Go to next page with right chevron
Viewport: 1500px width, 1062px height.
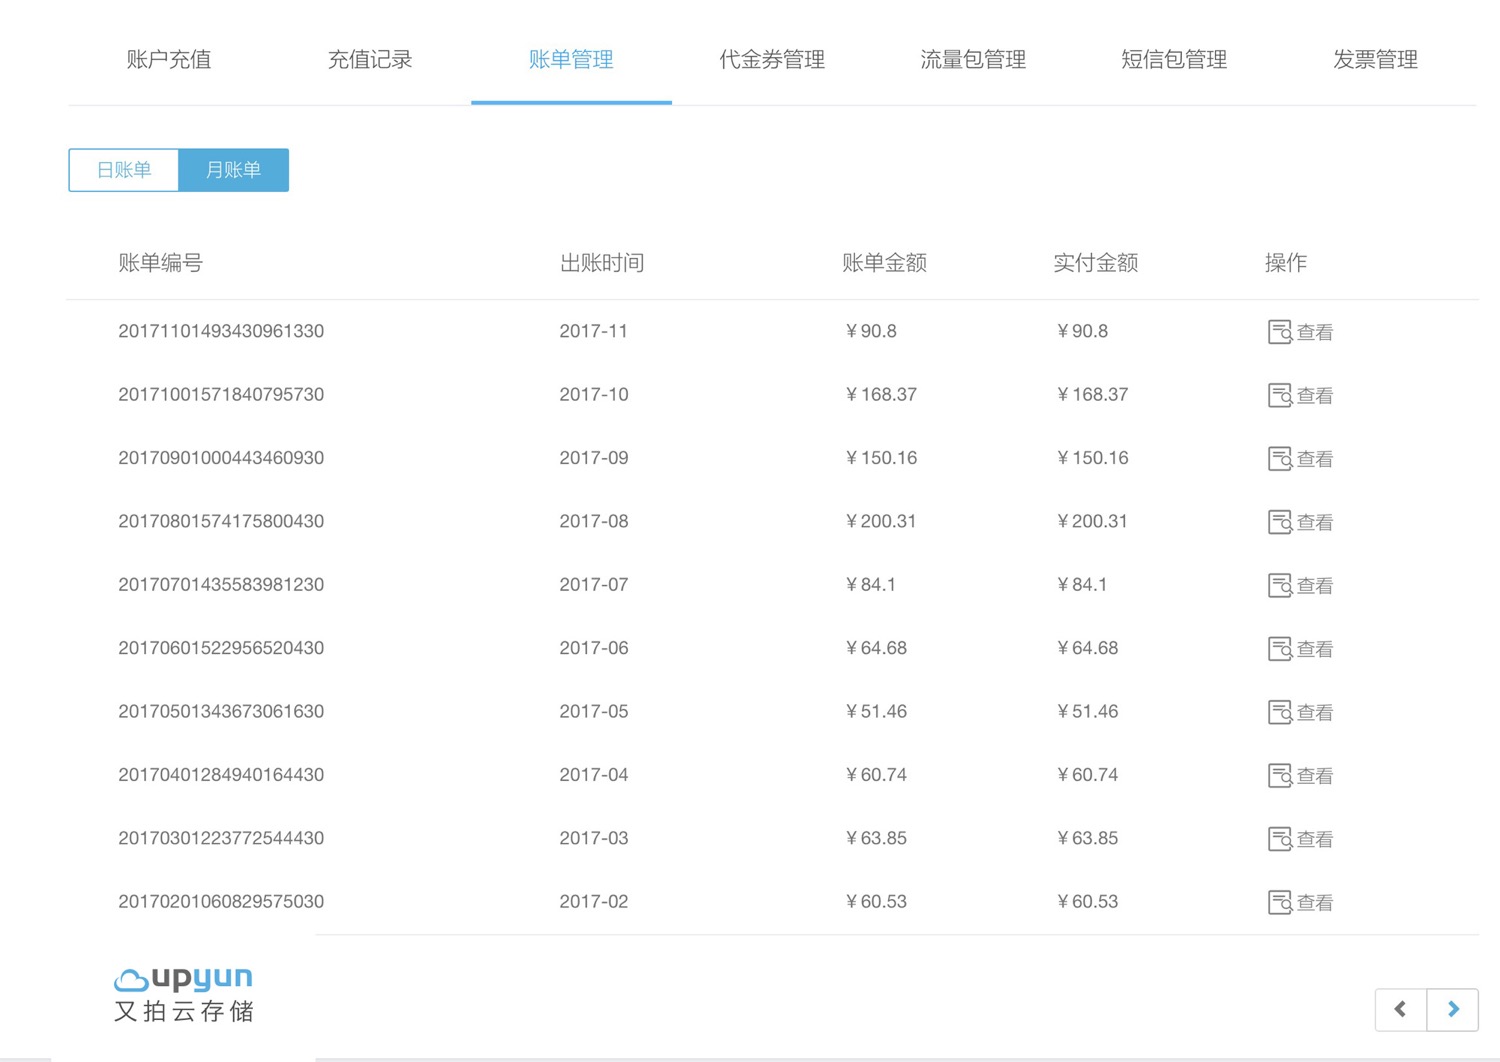click(1453, 1009)
